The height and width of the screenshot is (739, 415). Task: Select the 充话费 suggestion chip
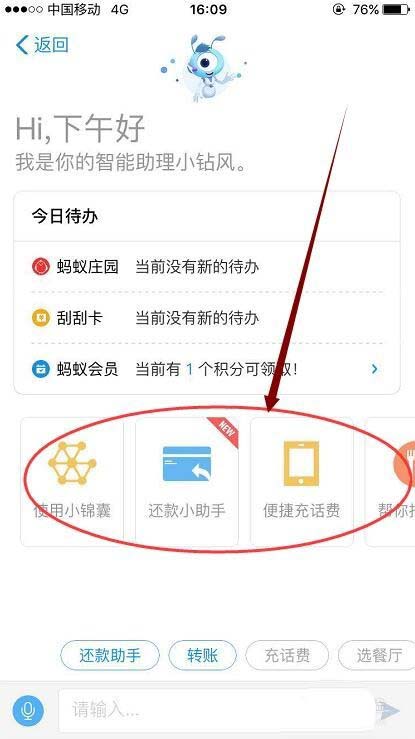[x=287, y=656]
